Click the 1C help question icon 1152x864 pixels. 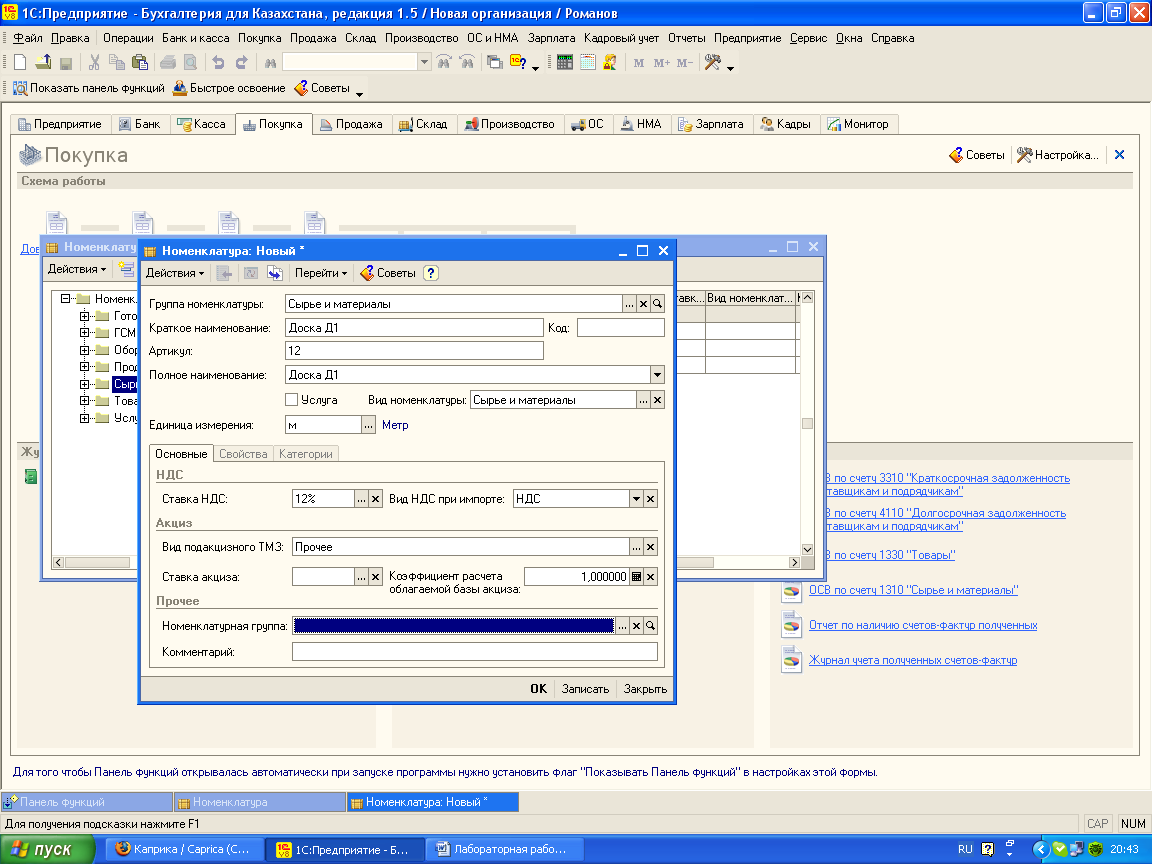(x=518, y=63)
